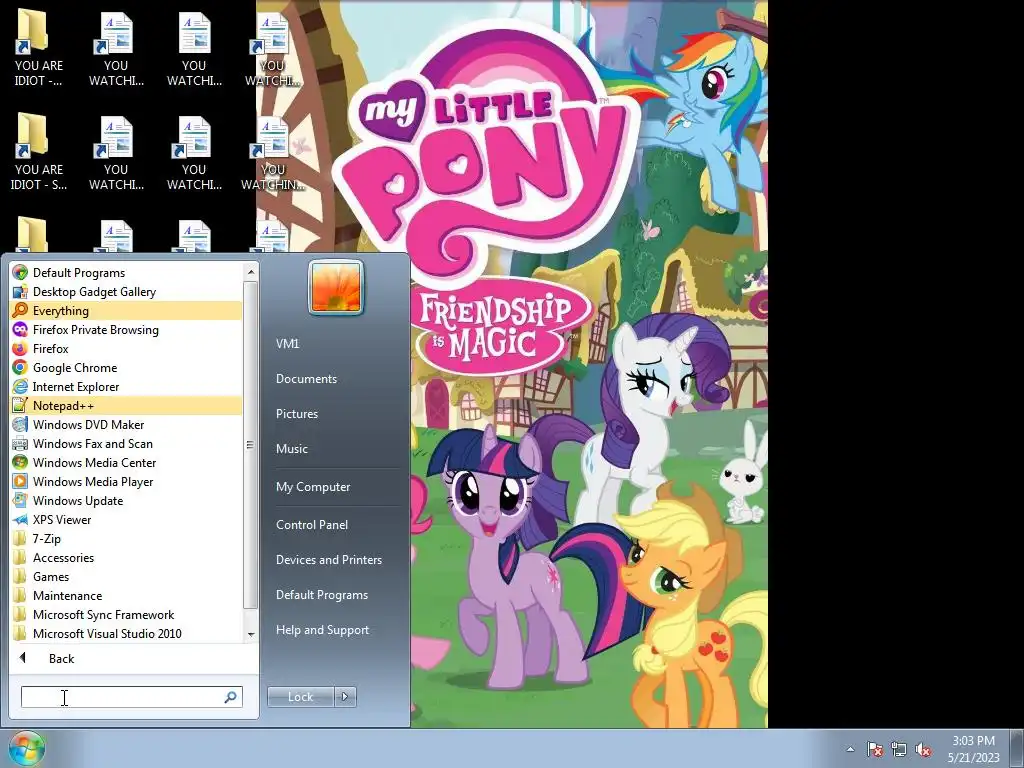Select the YOU ARE IDIOT - S... desktop folder
Image resolution: width=1024 pixels, height=768 pixels.
pos(38,153)
